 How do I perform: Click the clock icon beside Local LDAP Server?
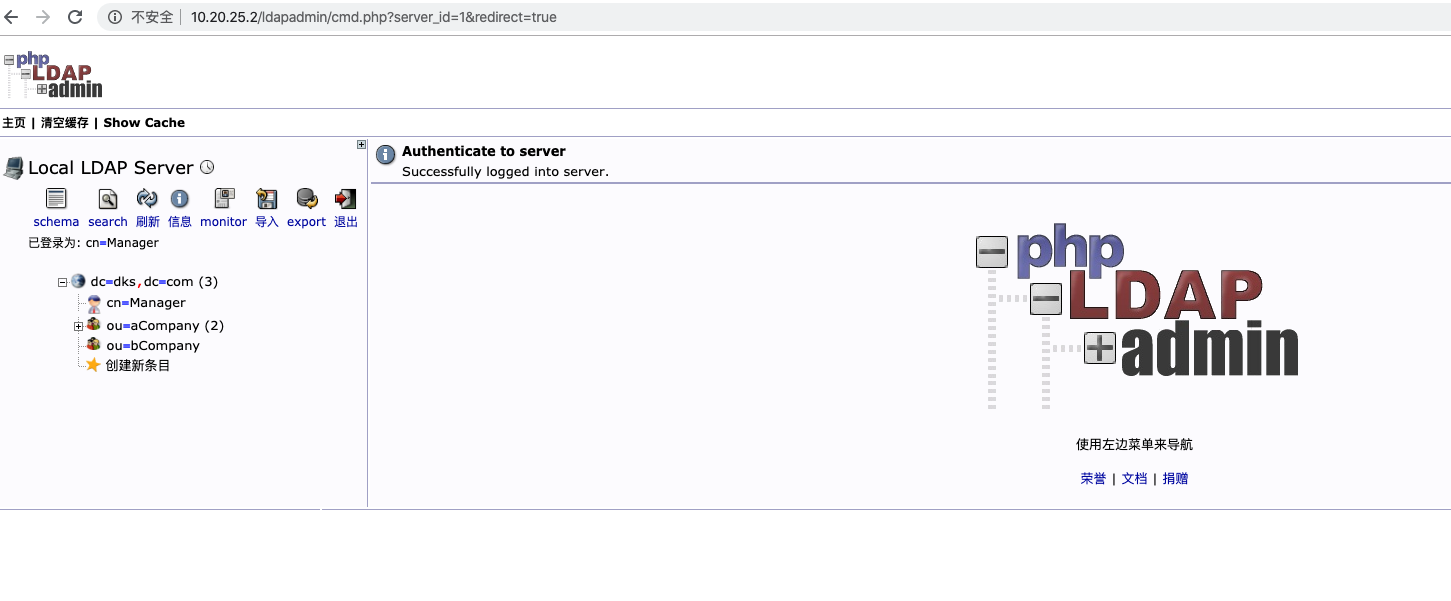tap(207, 167)
